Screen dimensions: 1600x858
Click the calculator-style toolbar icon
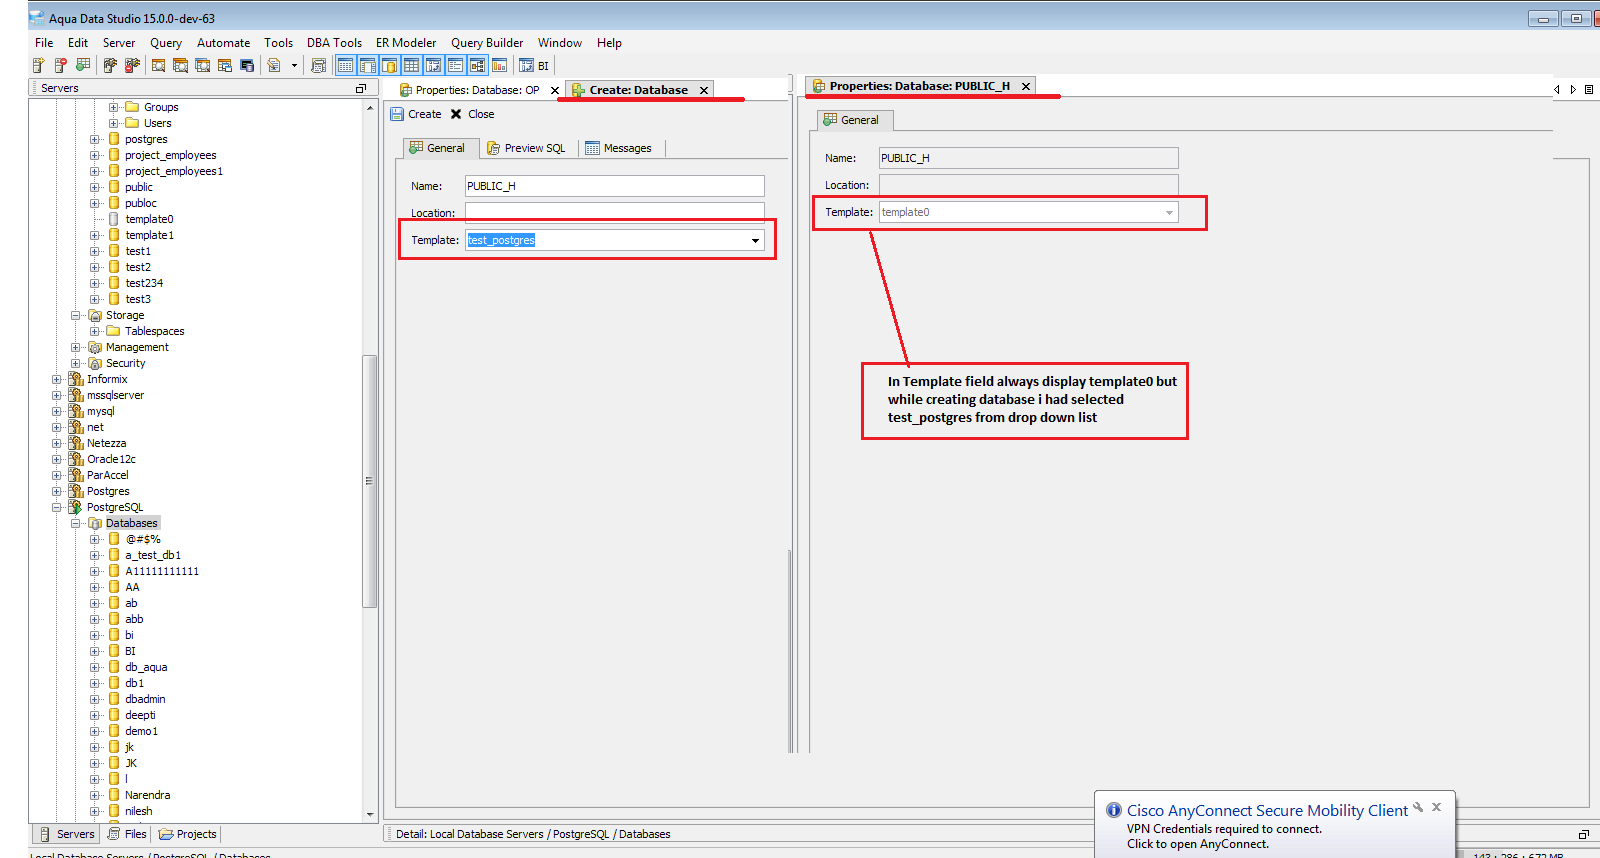click(x=318, y=65)
